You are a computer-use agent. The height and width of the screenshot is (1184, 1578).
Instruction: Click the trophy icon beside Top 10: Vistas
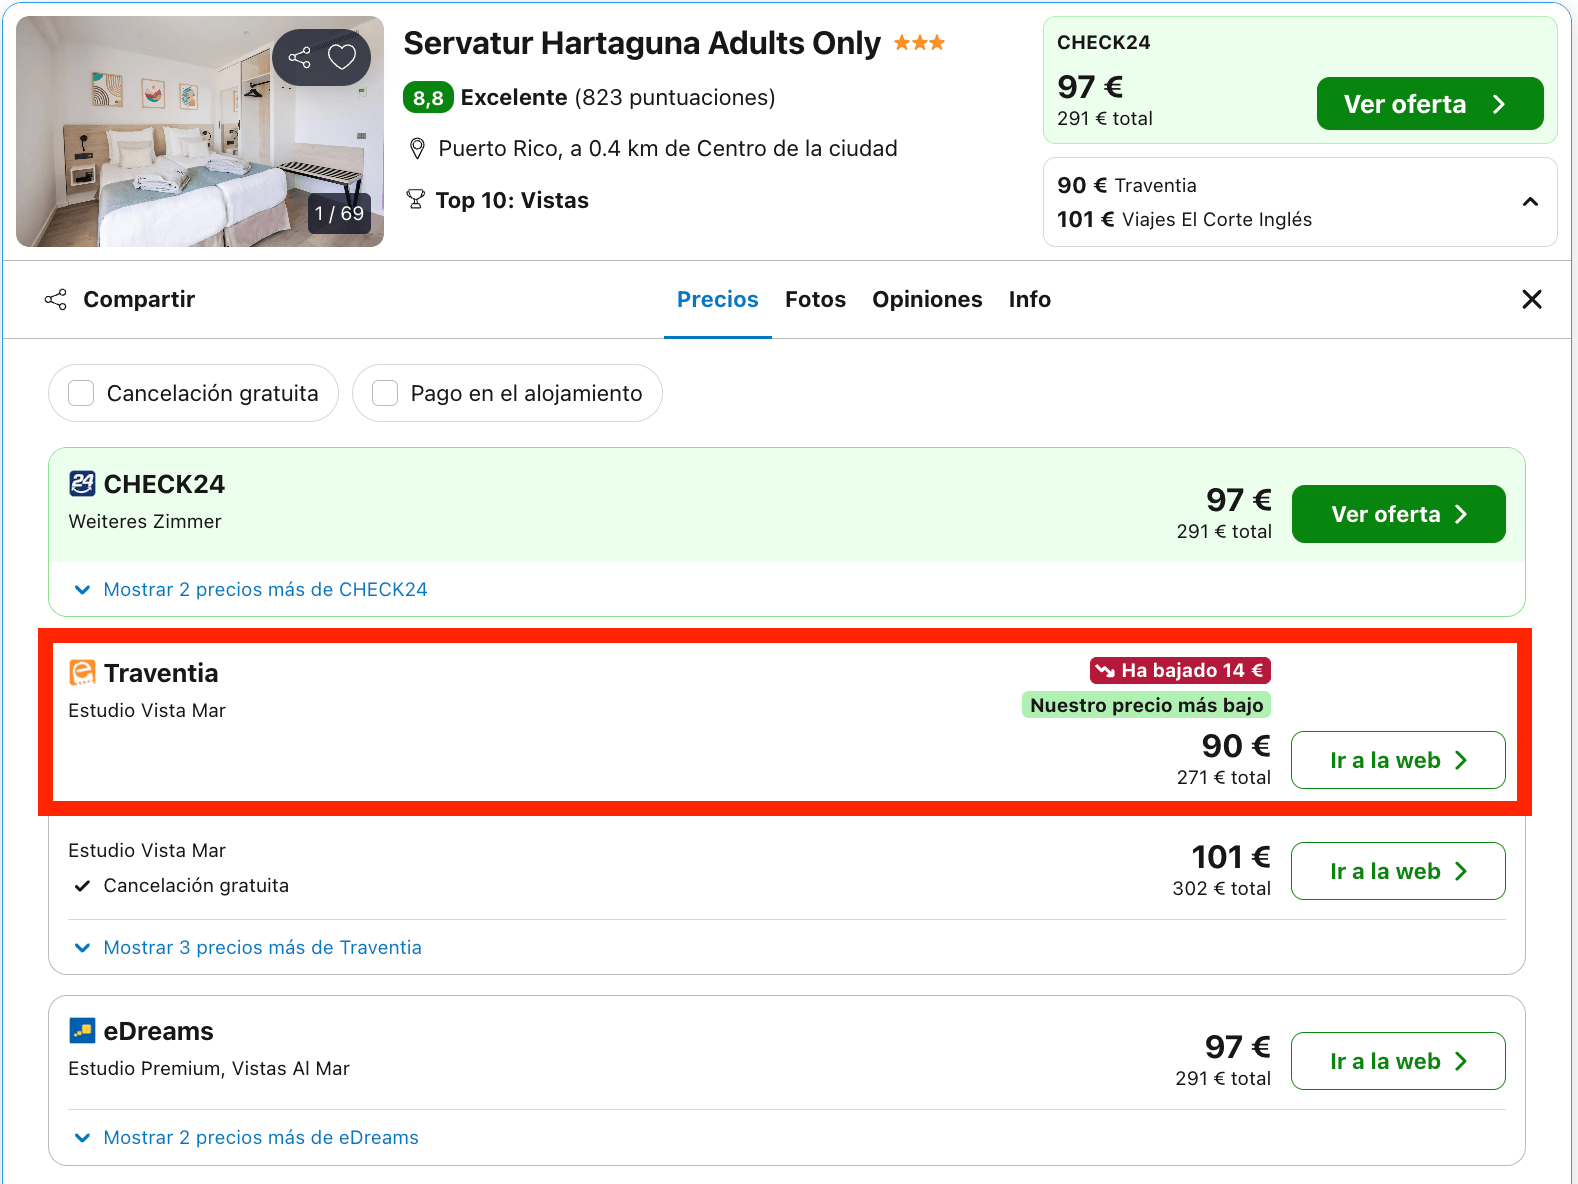click(416, 200)
